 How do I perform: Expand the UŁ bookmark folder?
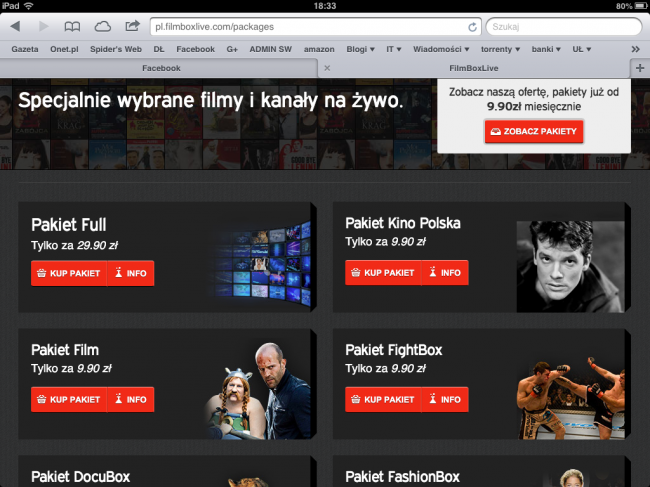click(x=582, y=49)
